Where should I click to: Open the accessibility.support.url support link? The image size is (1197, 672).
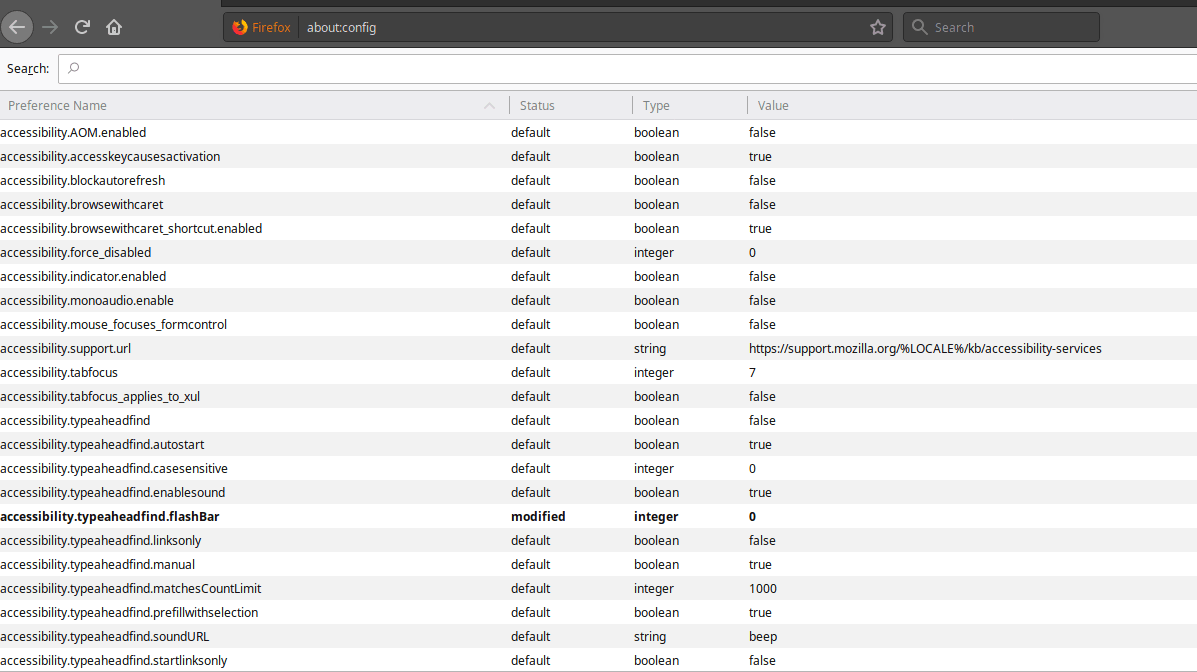(925, 348)
